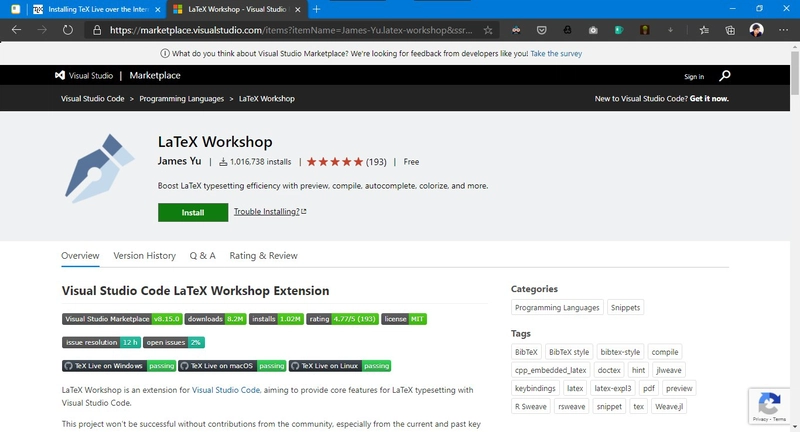Click the compile tag
This screenshot has height=432, width=800.
pyautogui.click(x=665, y=352)
